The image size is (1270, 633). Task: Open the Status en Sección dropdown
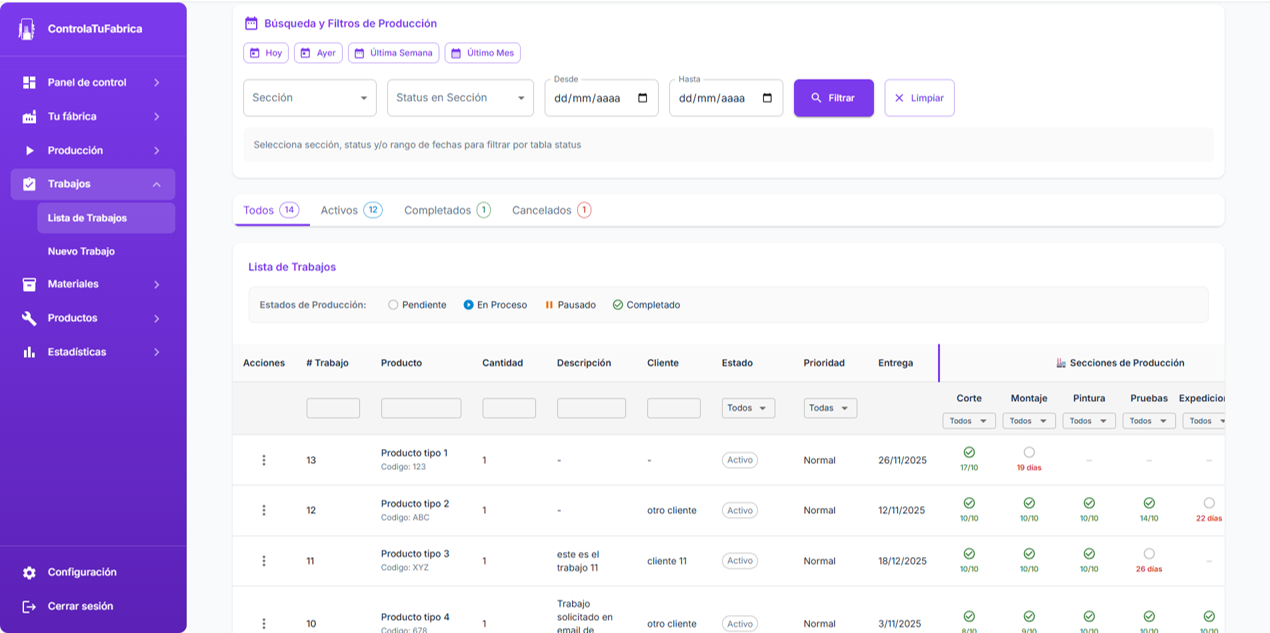(460, 98)
